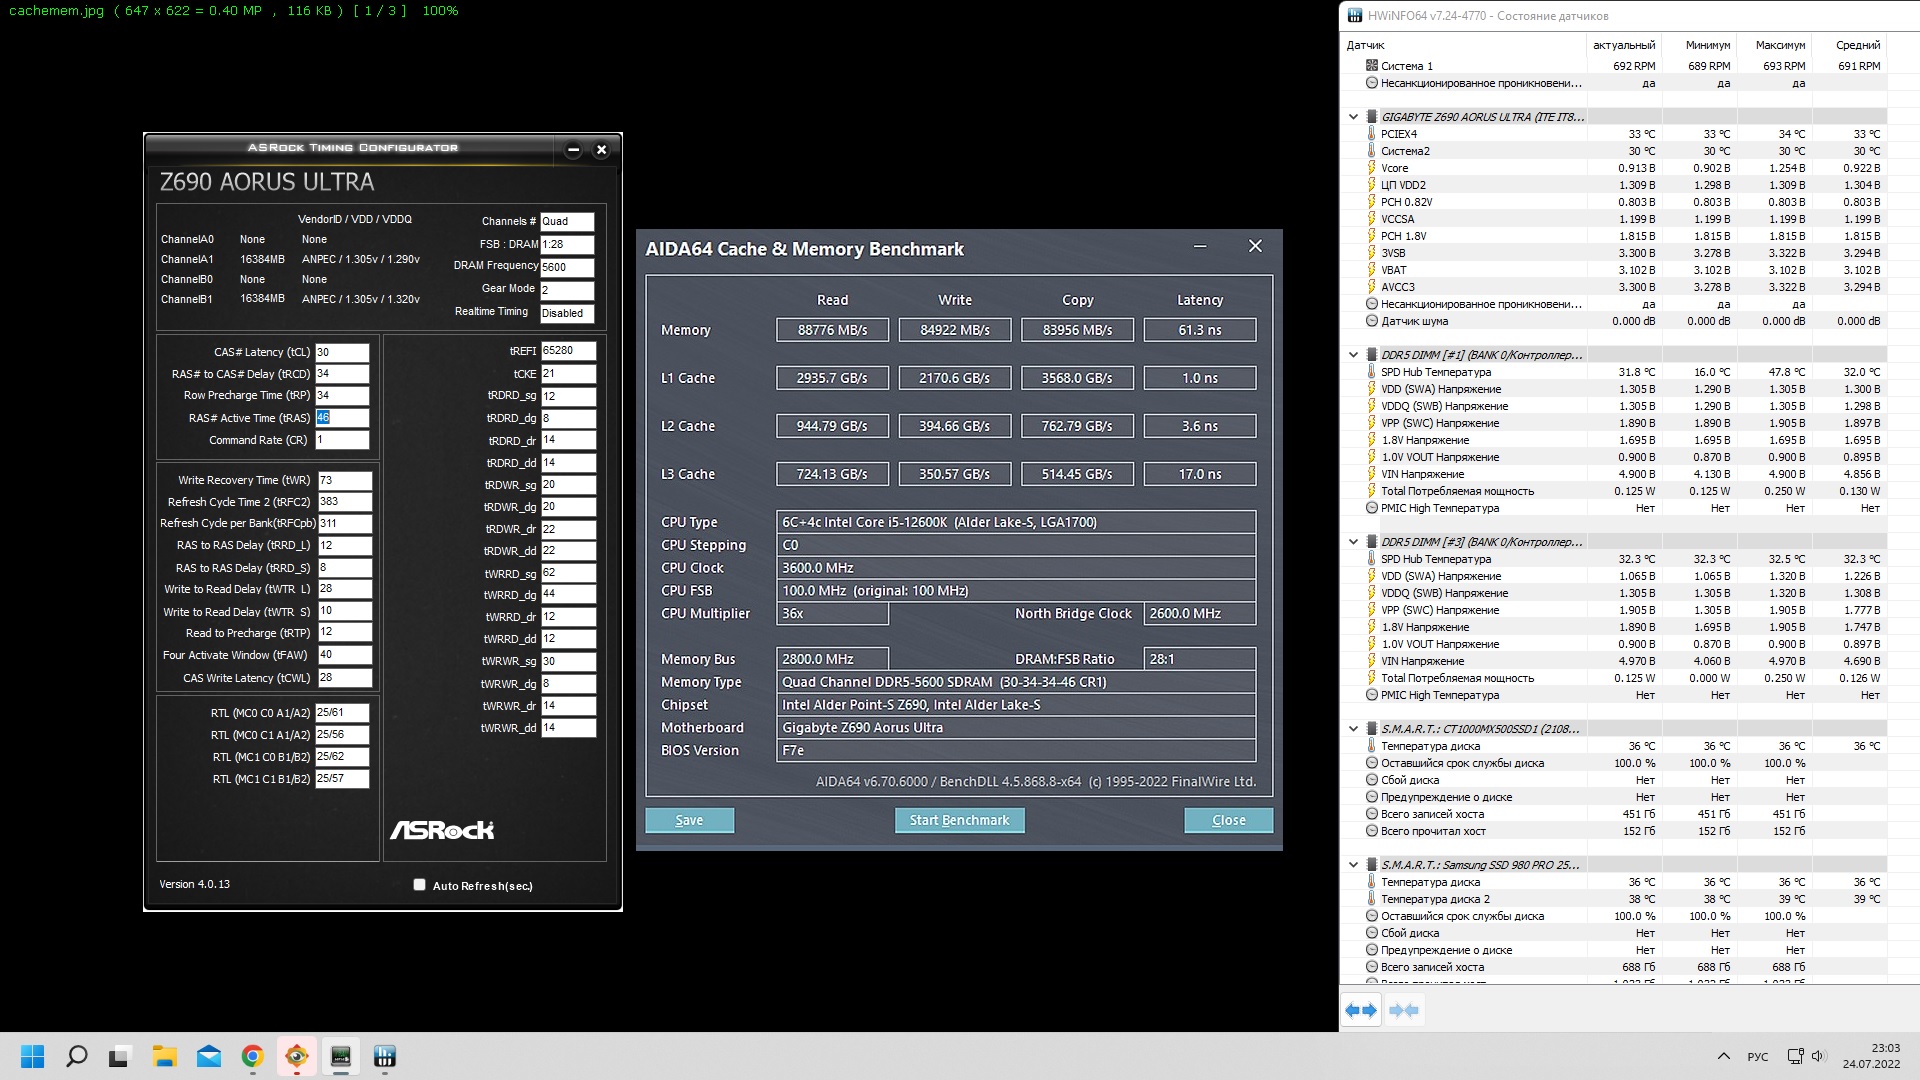Viewport: 1920px width, 1080px height.
Task: Collapse DDR5 DIMM [#1] sensor group
Action: (x=1353, y=355)
